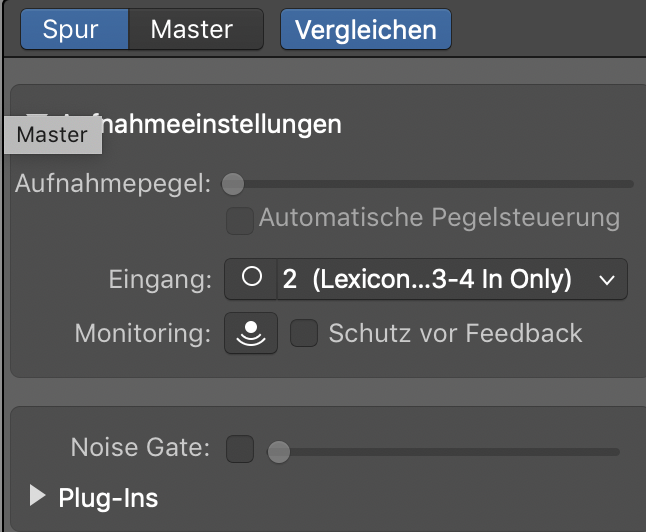Enable Automatische Pegelsteuerung checkbox
This screenshot has width=646, height=532.
pyautogui.click(x=239, y=220)
